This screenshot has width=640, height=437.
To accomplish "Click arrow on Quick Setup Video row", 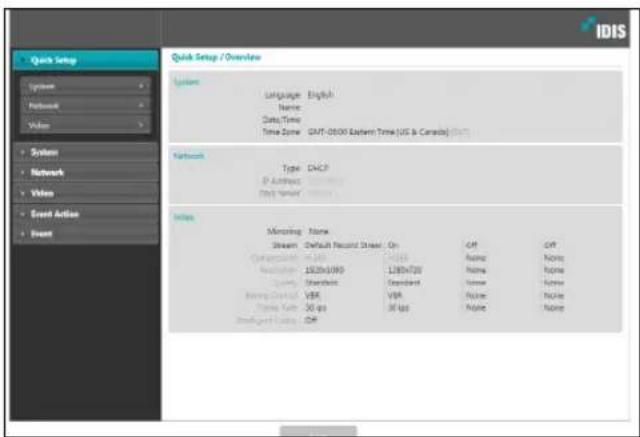I will (141, 125).
